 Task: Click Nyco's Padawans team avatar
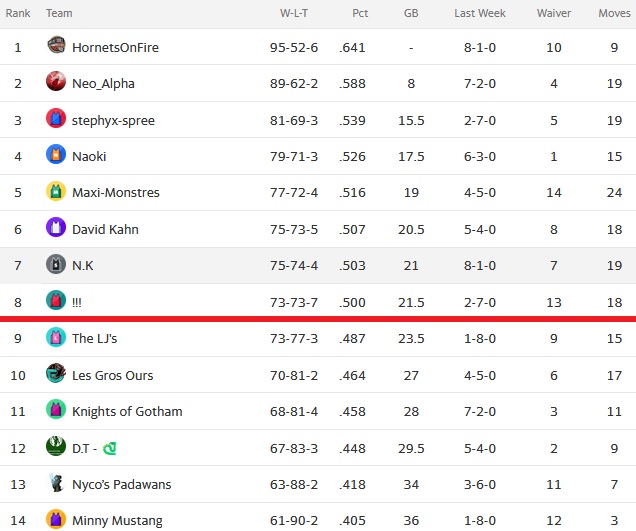coord(56,482)
